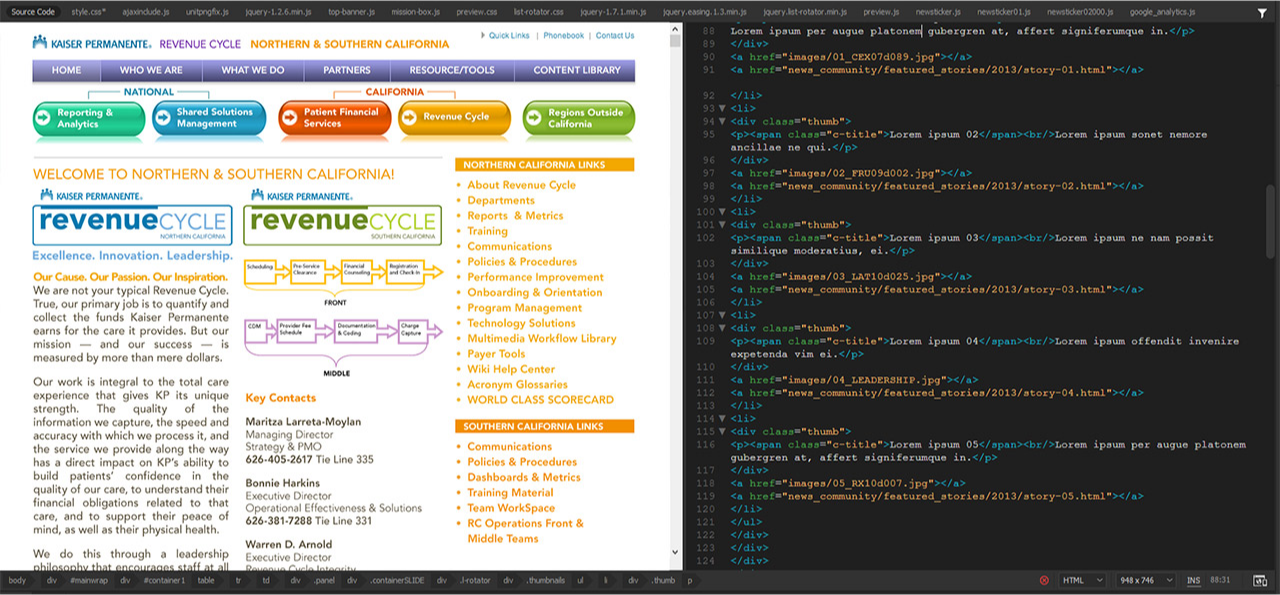The image size is (1280, 595).
Task: Open the Reports & Metrics link
Action: (x=515, y=216)
